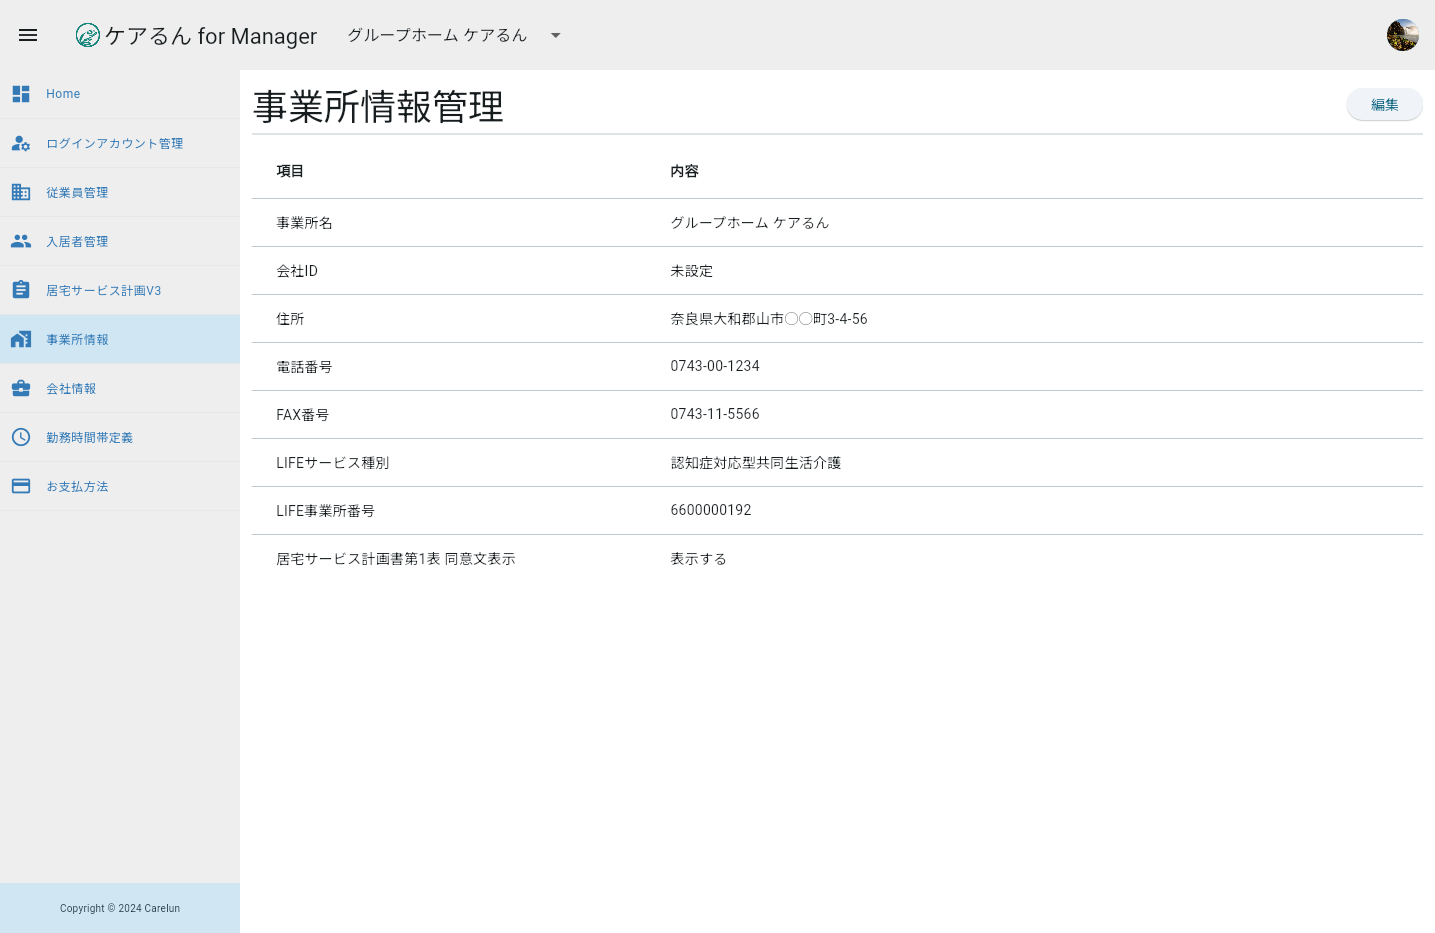Open the グループホーム ケアるん facility dropdown

[436, 35]
